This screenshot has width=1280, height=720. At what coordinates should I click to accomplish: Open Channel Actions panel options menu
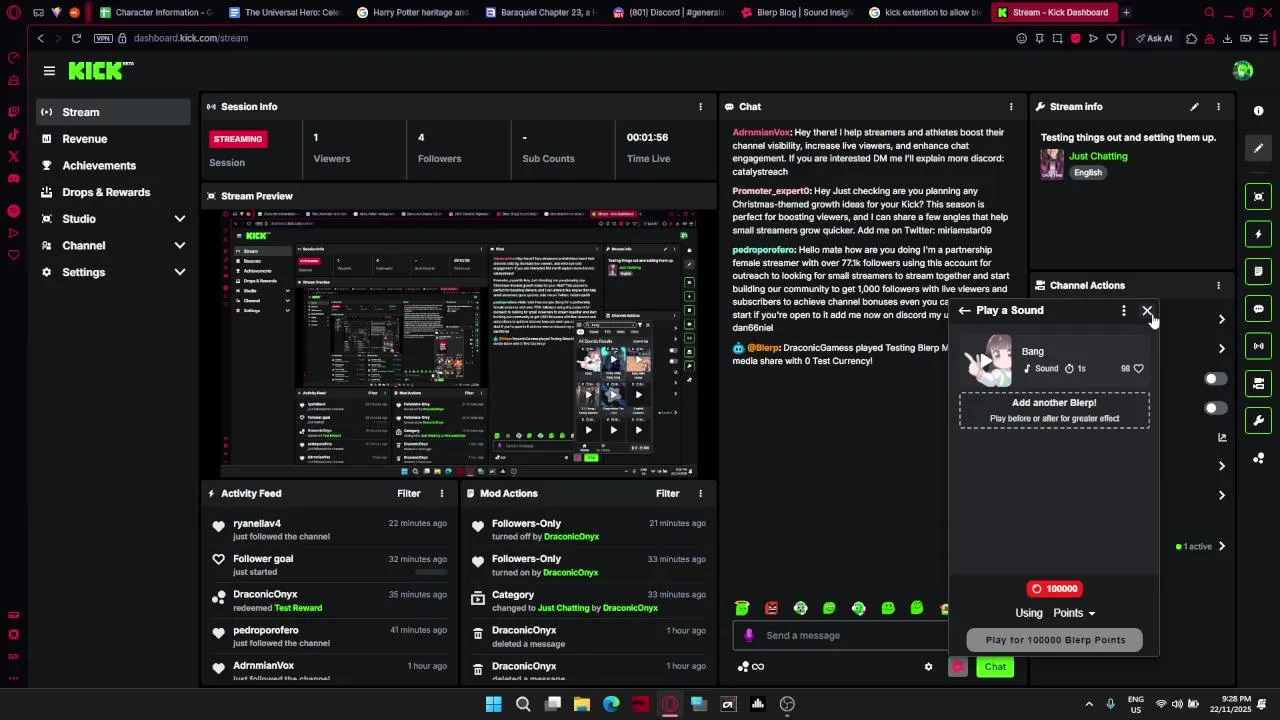click(1218, 286)
